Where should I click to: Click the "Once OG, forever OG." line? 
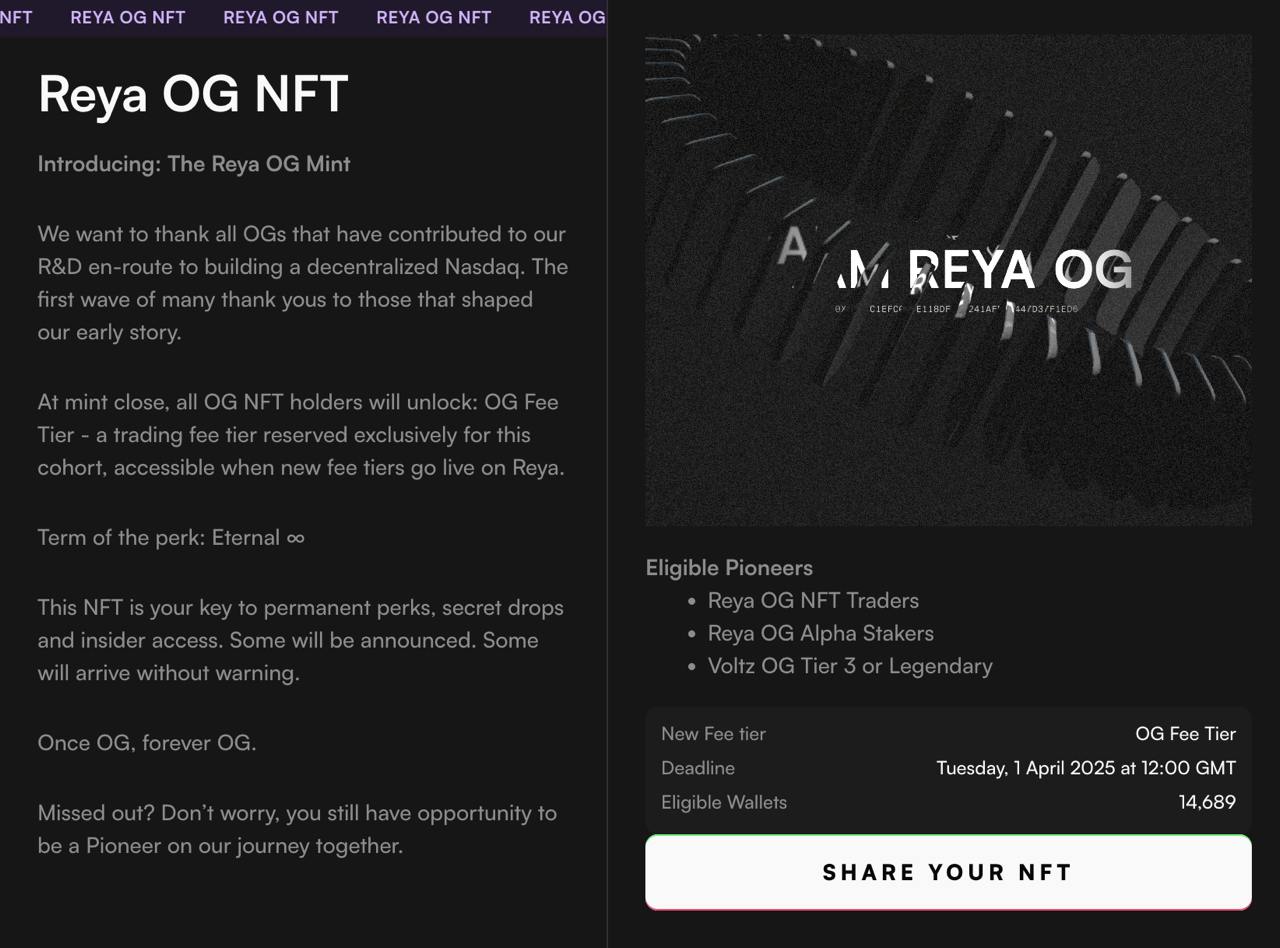pos(147,743)
